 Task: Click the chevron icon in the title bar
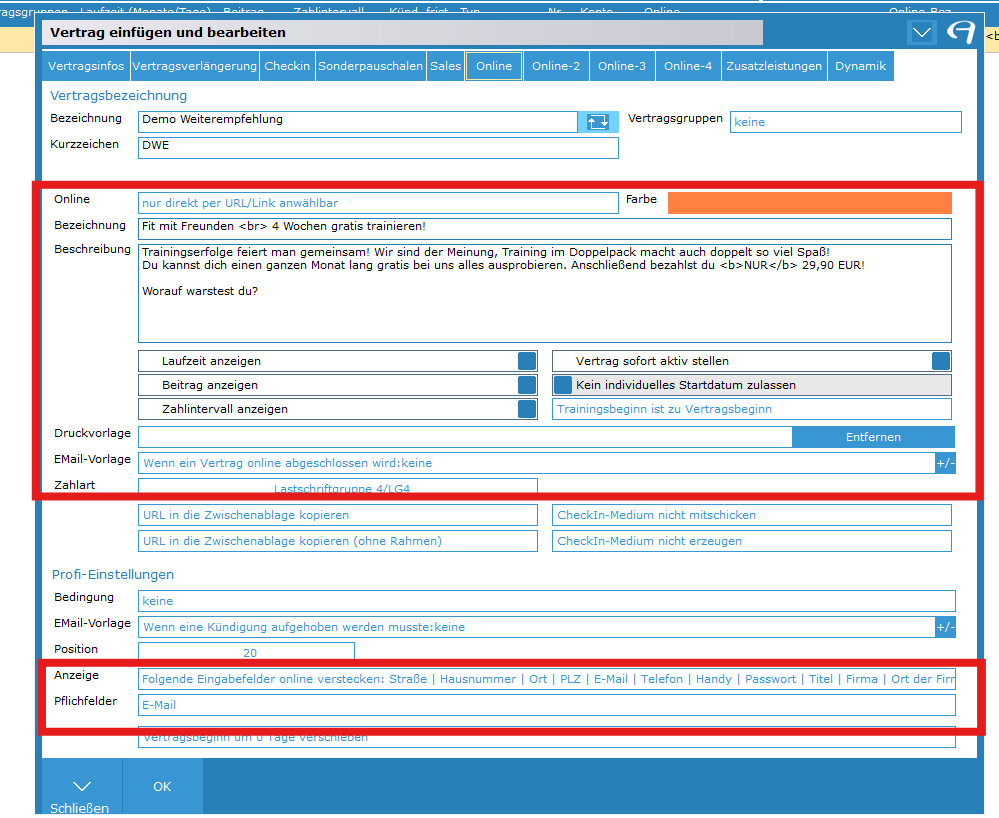click(921, 33)
